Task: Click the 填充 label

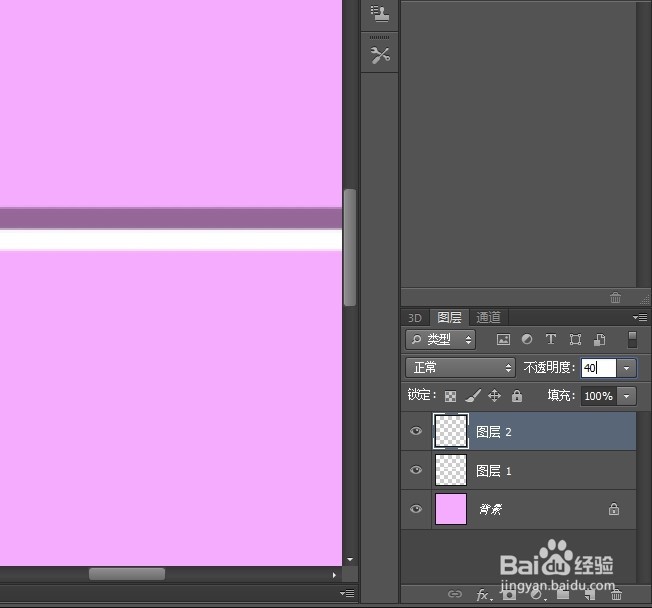Action: (x=561, y=395)
